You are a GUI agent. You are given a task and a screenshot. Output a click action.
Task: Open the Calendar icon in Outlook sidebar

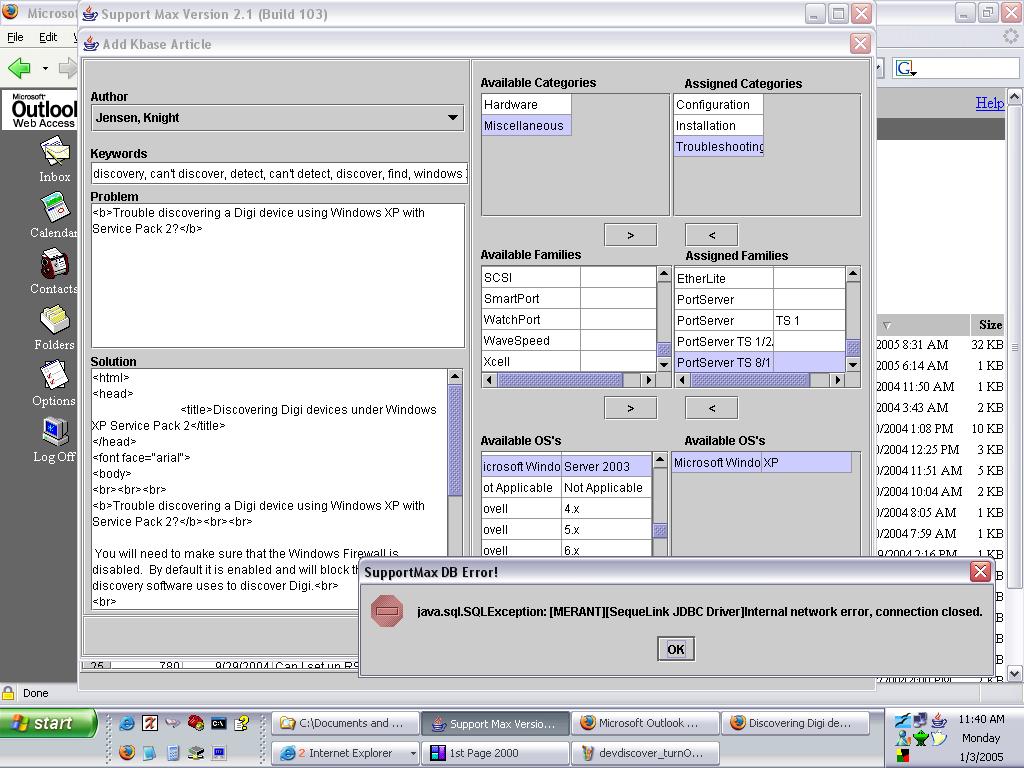55,208
